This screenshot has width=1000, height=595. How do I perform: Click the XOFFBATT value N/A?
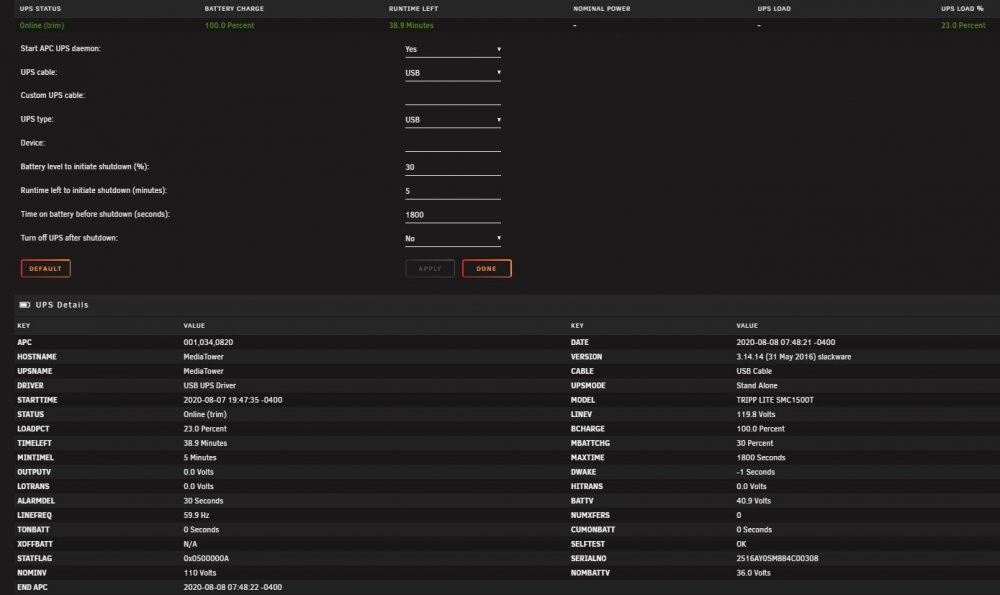coord(190,545)
